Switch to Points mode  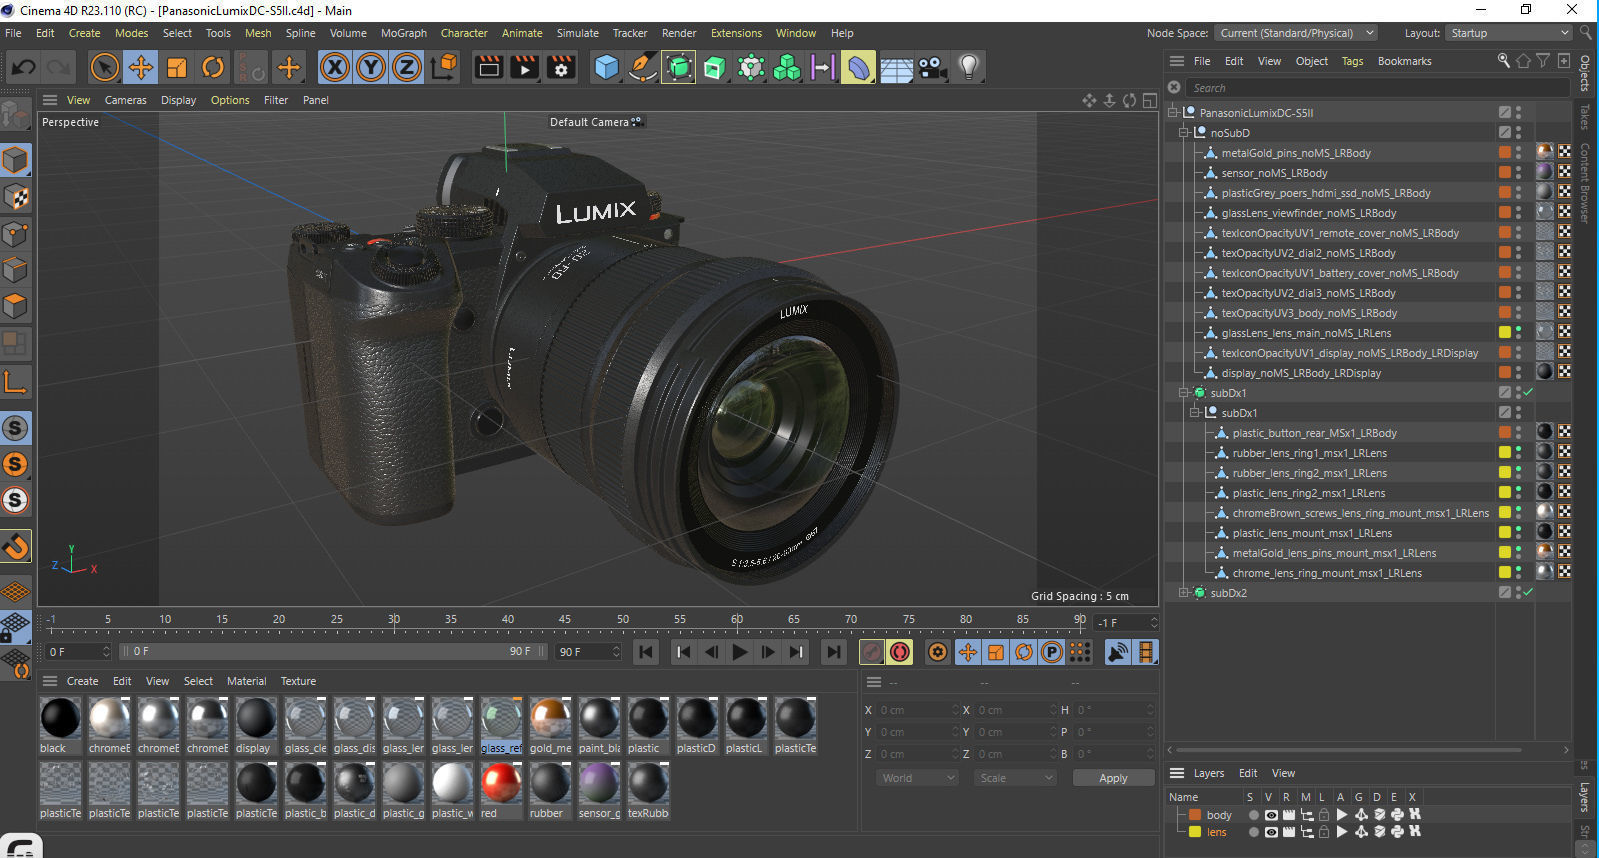point(15,234)
